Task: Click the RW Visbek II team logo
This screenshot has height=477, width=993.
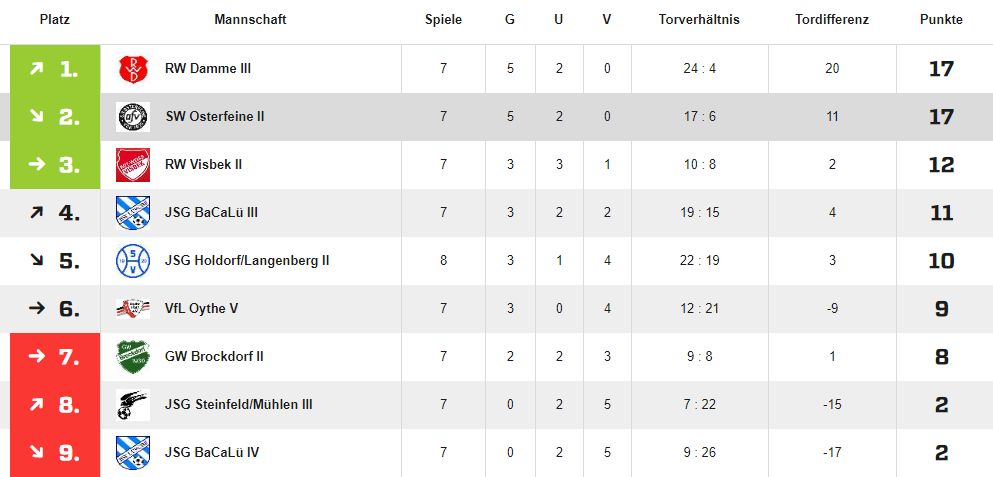Action: click(x=132, y=165)
